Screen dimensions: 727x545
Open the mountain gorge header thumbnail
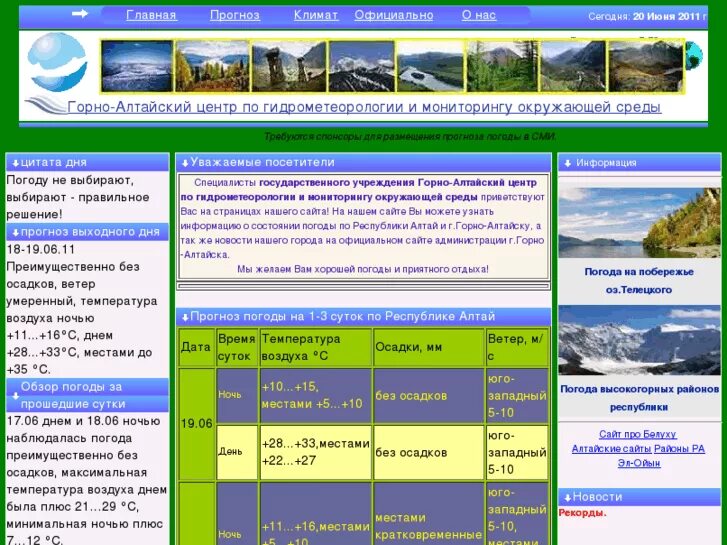pos(574,66)
